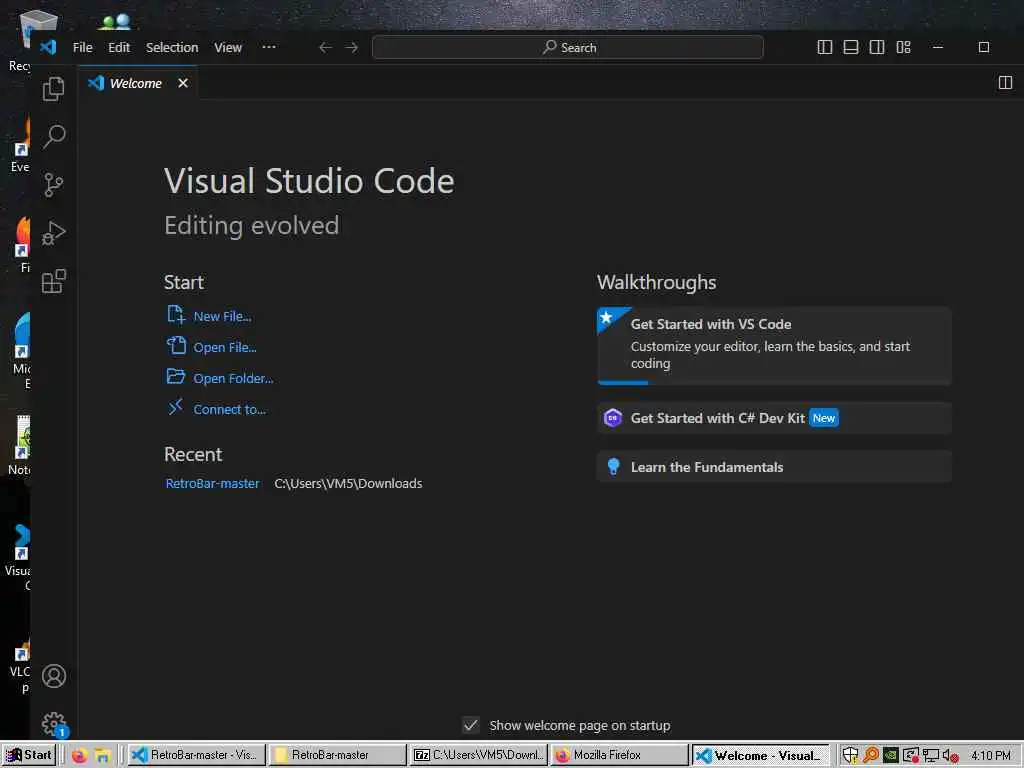Click the security shield tray icon

850,756
